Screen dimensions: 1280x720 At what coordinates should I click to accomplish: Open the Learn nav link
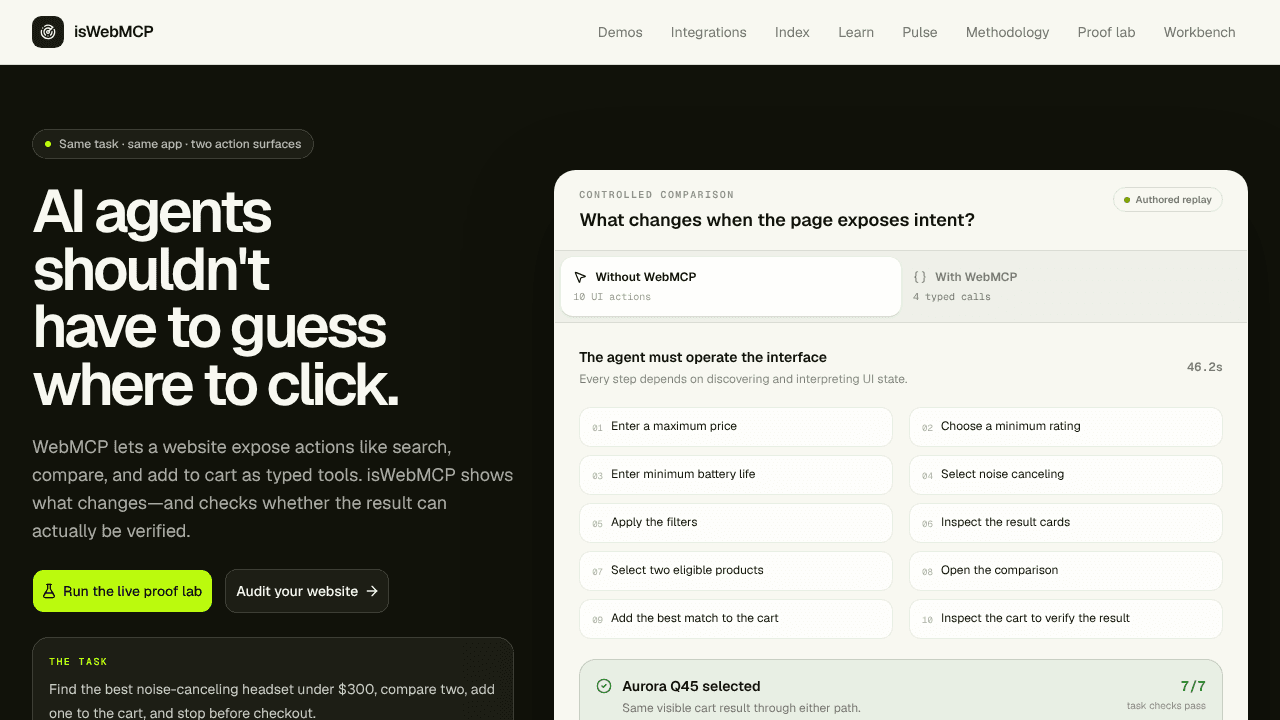click(856, 32)
